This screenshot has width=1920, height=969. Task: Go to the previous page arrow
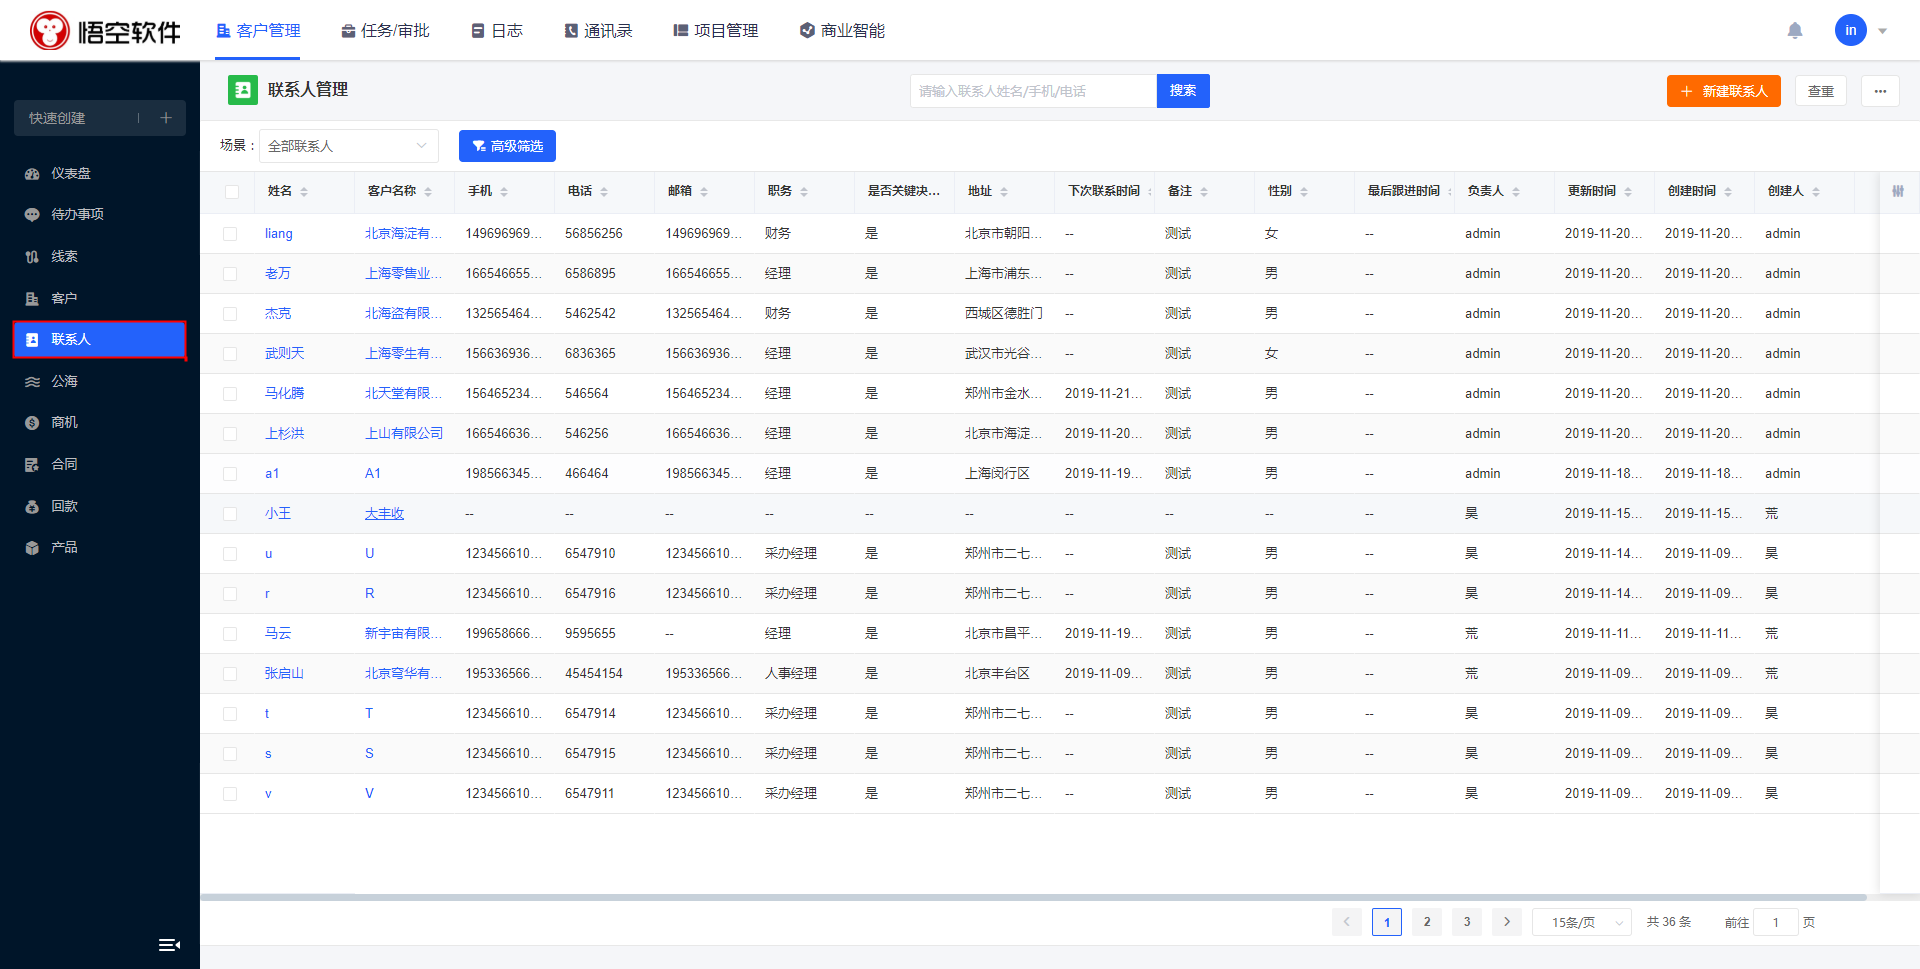pos(1346,922)
